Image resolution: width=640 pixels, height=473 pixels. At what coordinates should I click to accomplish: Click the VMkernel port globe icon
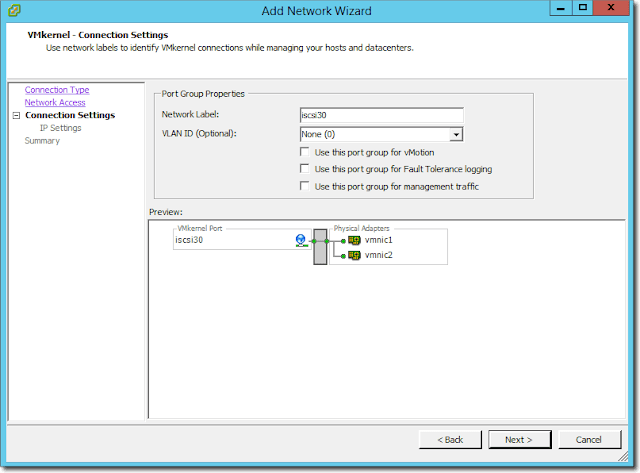point(300,240)
